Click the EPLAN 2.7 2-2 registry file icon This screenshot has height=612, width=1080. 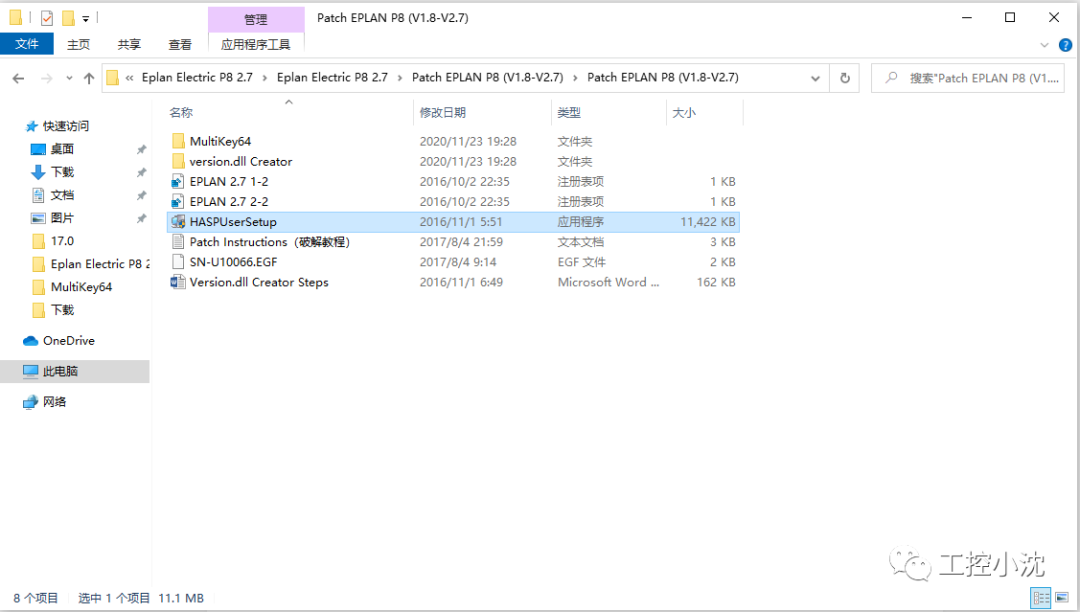click(178, 202)
